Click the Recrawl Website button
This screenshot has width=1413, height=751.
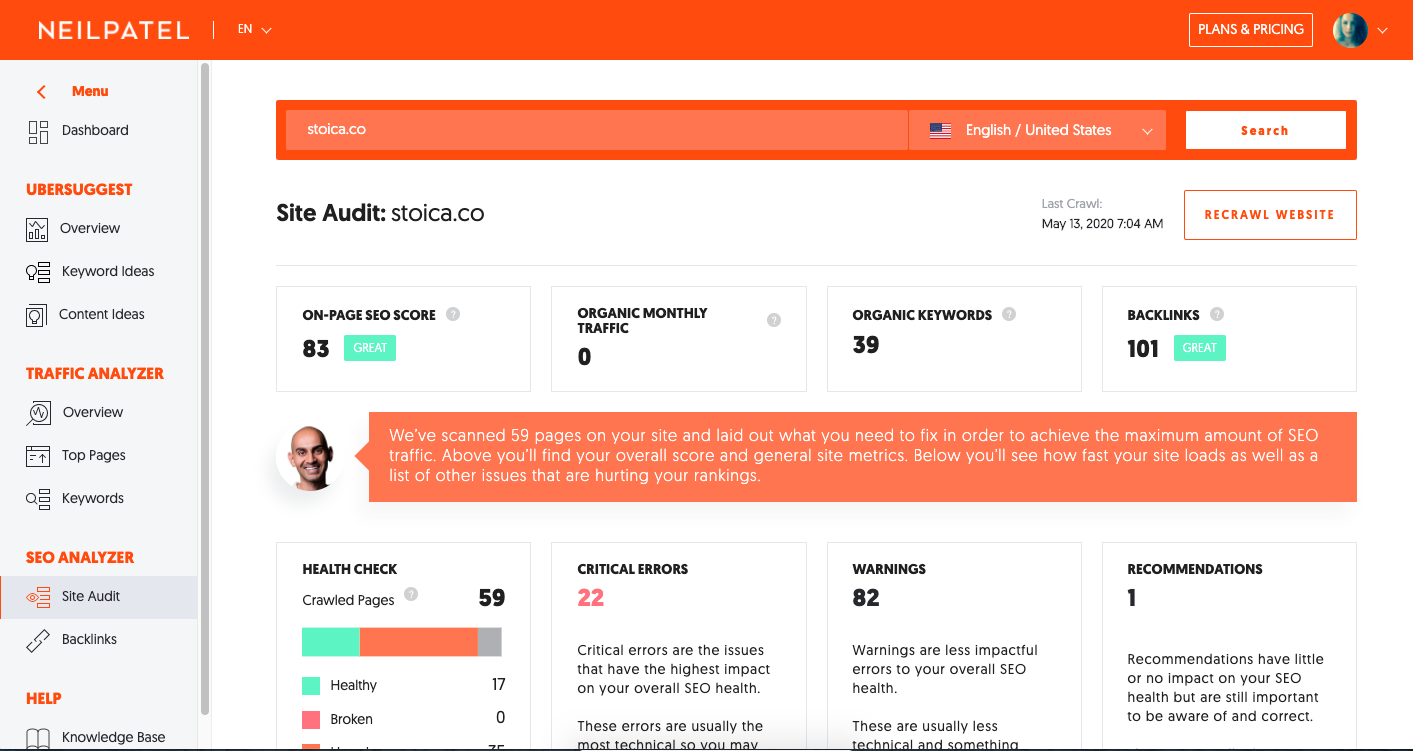[1270, 215]
